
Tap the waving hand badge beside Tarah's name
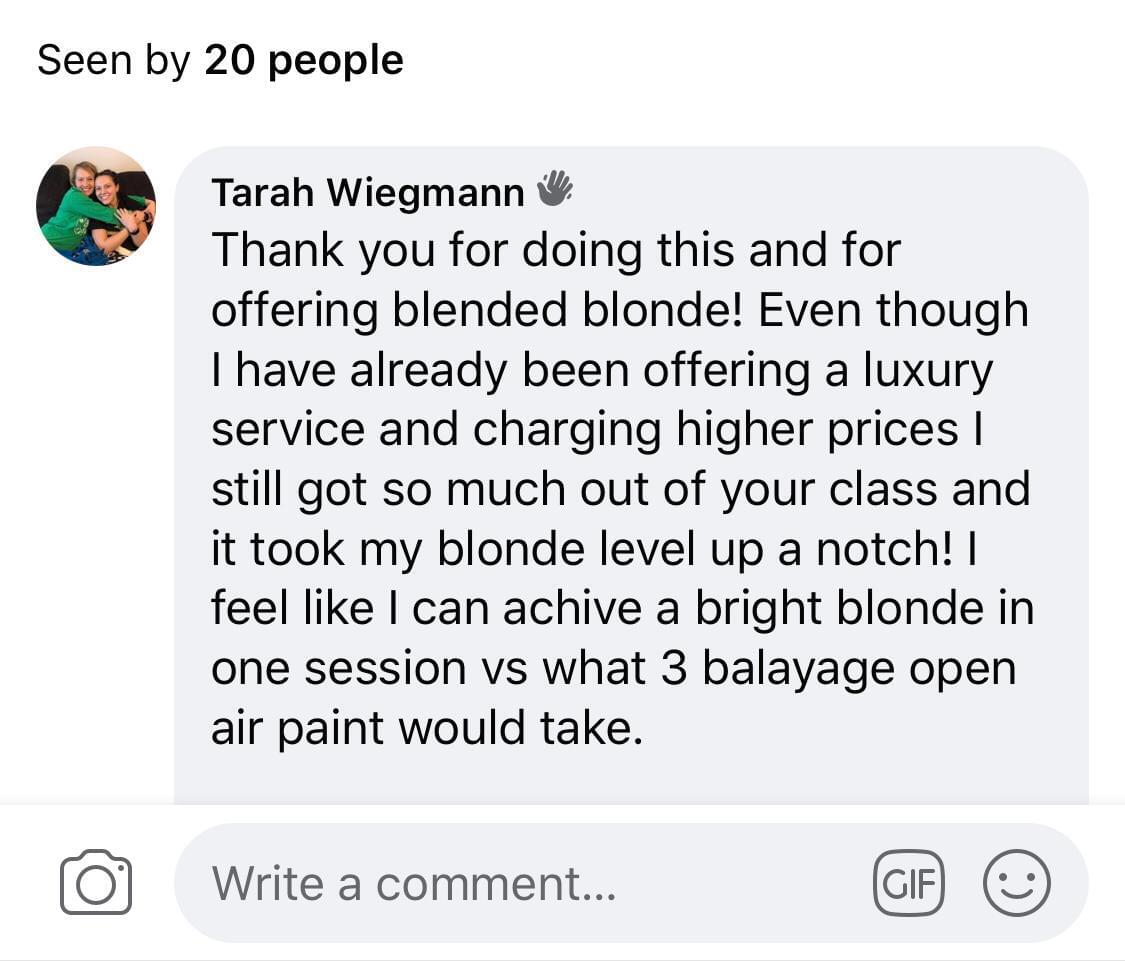[555, 188]
